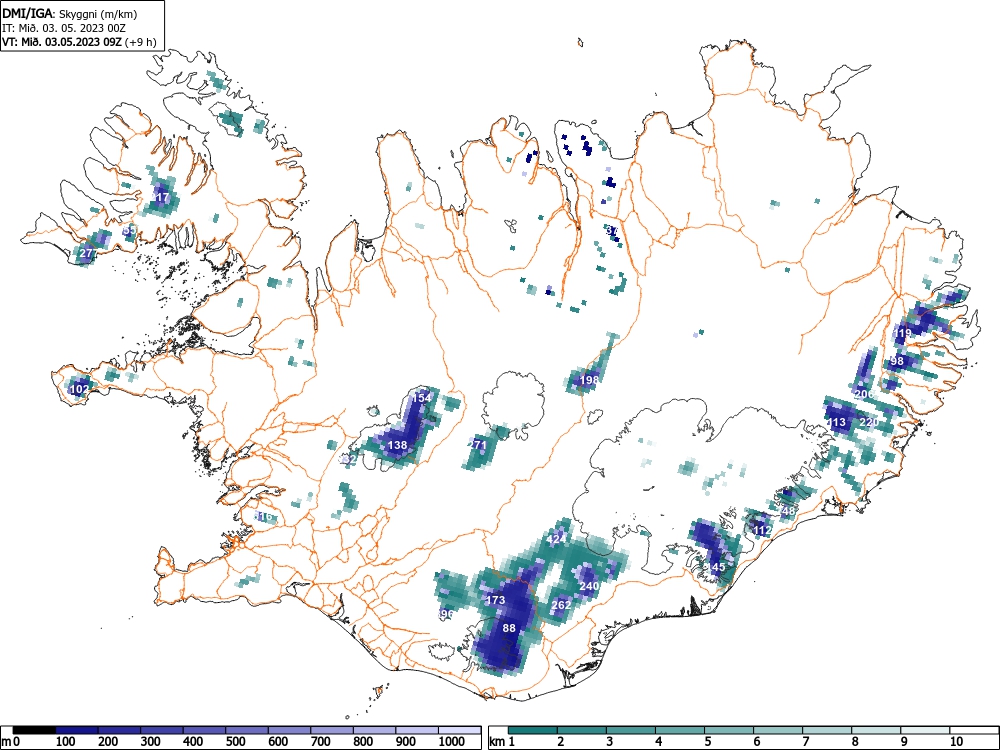Select the '17' value in the Westfjords
1000x750 pixels.
(x=163, y=197)
